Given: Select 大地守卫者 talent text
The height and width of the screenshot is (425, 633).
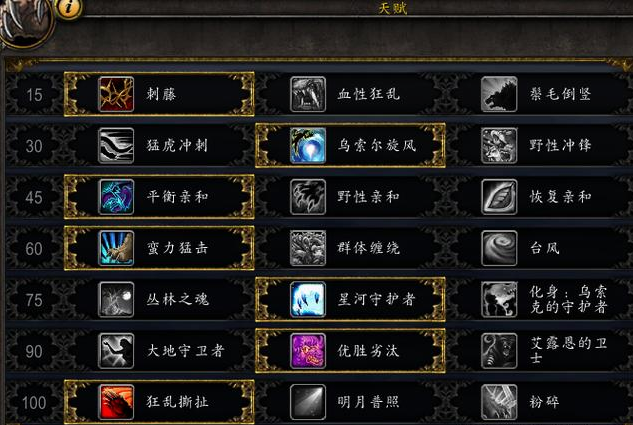Looking at the screenshot, I should pyautogui.click(x=185, y=351).
